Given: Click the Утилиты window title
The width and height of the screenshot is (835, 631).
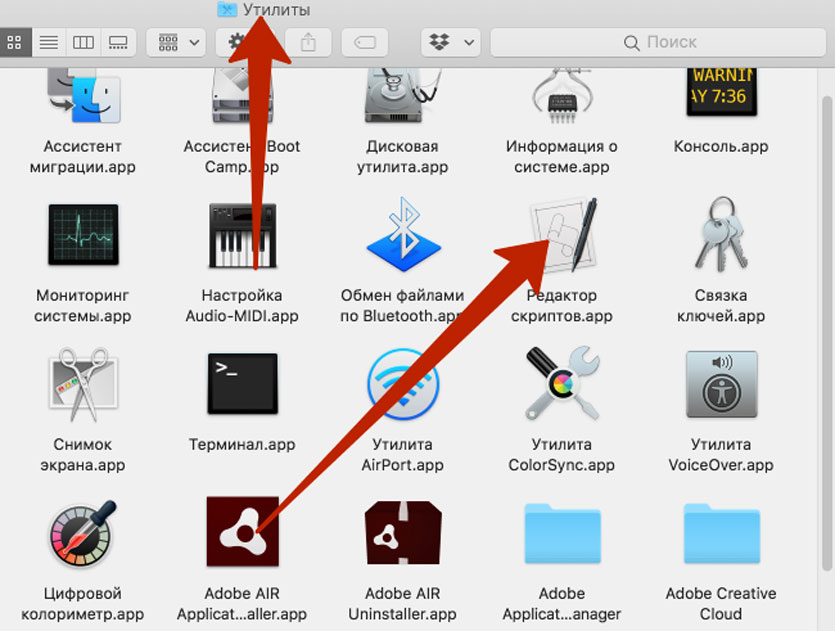Looking at the screenshot, I should 276,10.
